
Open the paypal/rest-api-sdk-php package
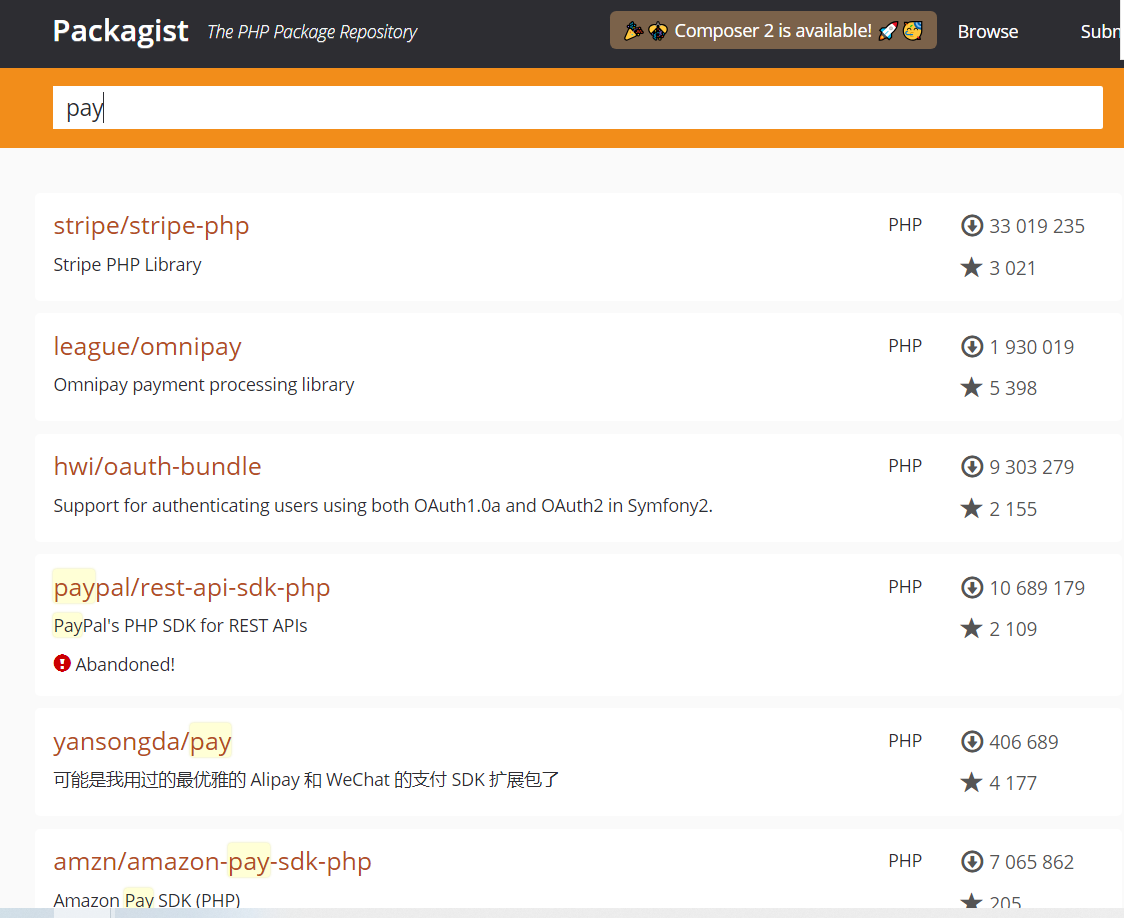[191, 588]
